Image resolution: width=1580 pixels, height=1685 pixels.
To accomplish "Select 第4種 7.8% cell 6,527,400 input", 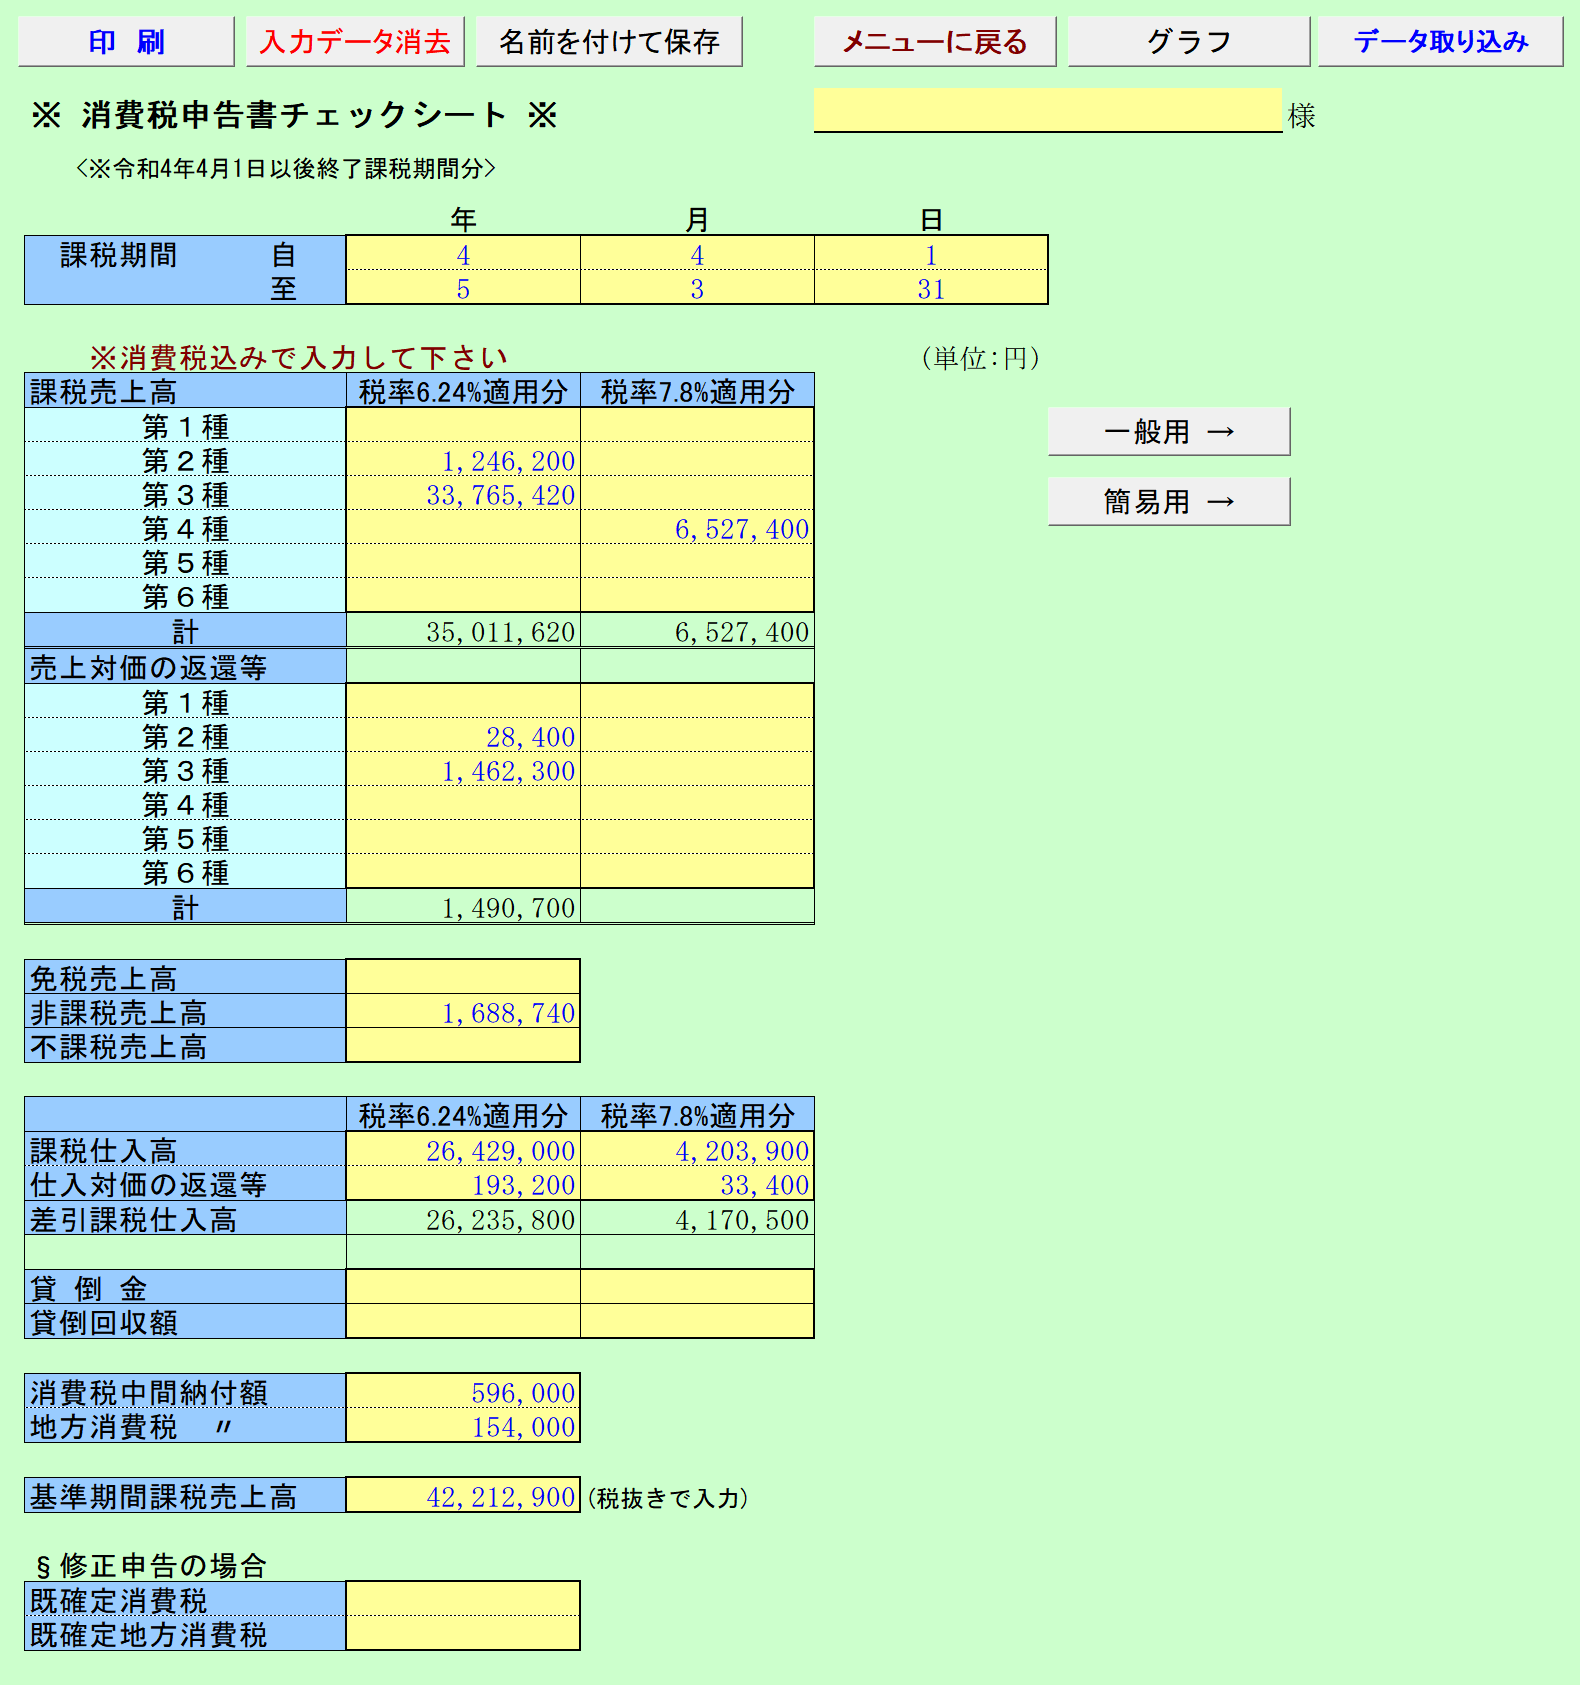I will tap(697, 528).
